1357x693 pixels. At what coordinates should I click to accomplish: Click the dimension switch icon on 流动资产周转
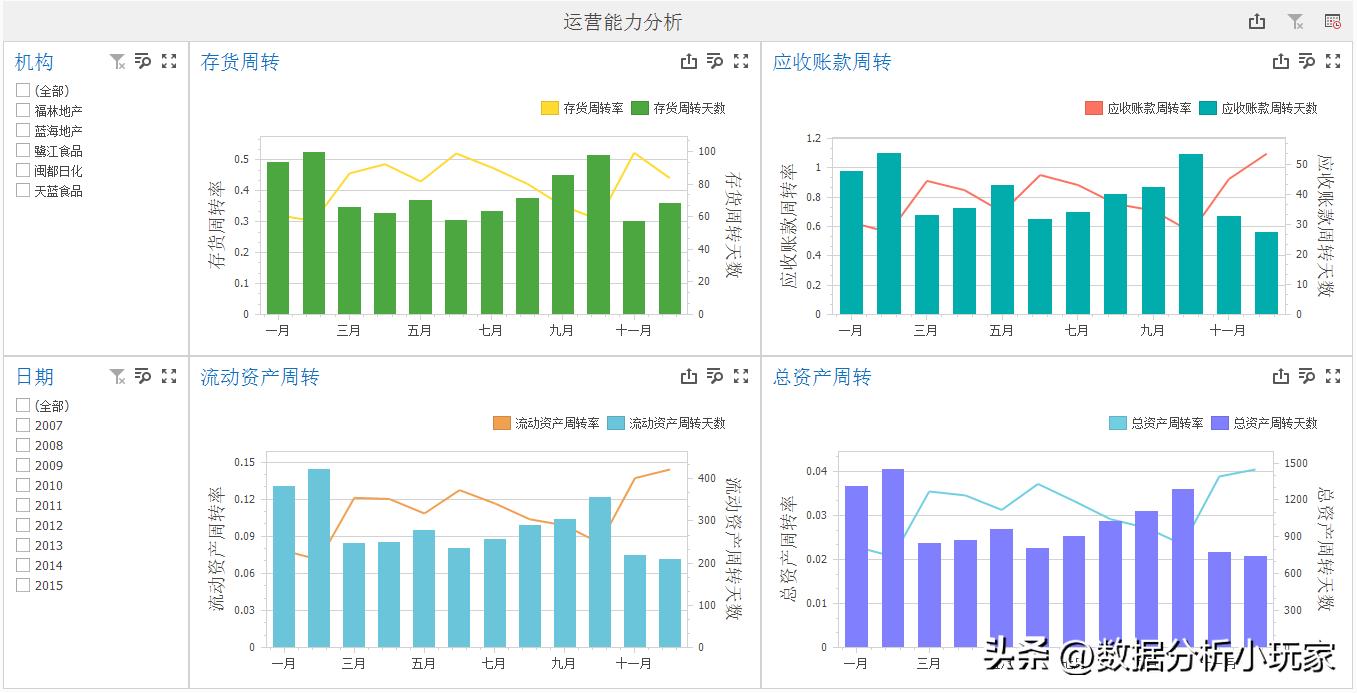click(714, 376)
